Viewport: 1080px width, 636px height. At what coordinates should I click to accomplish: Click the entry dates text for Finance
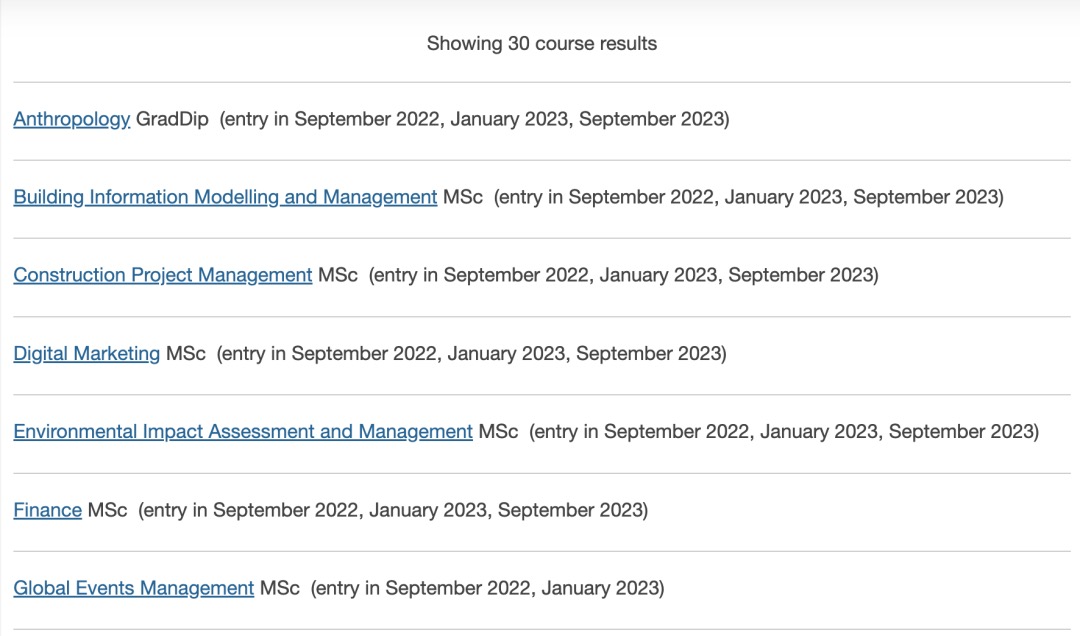[393, 510]
